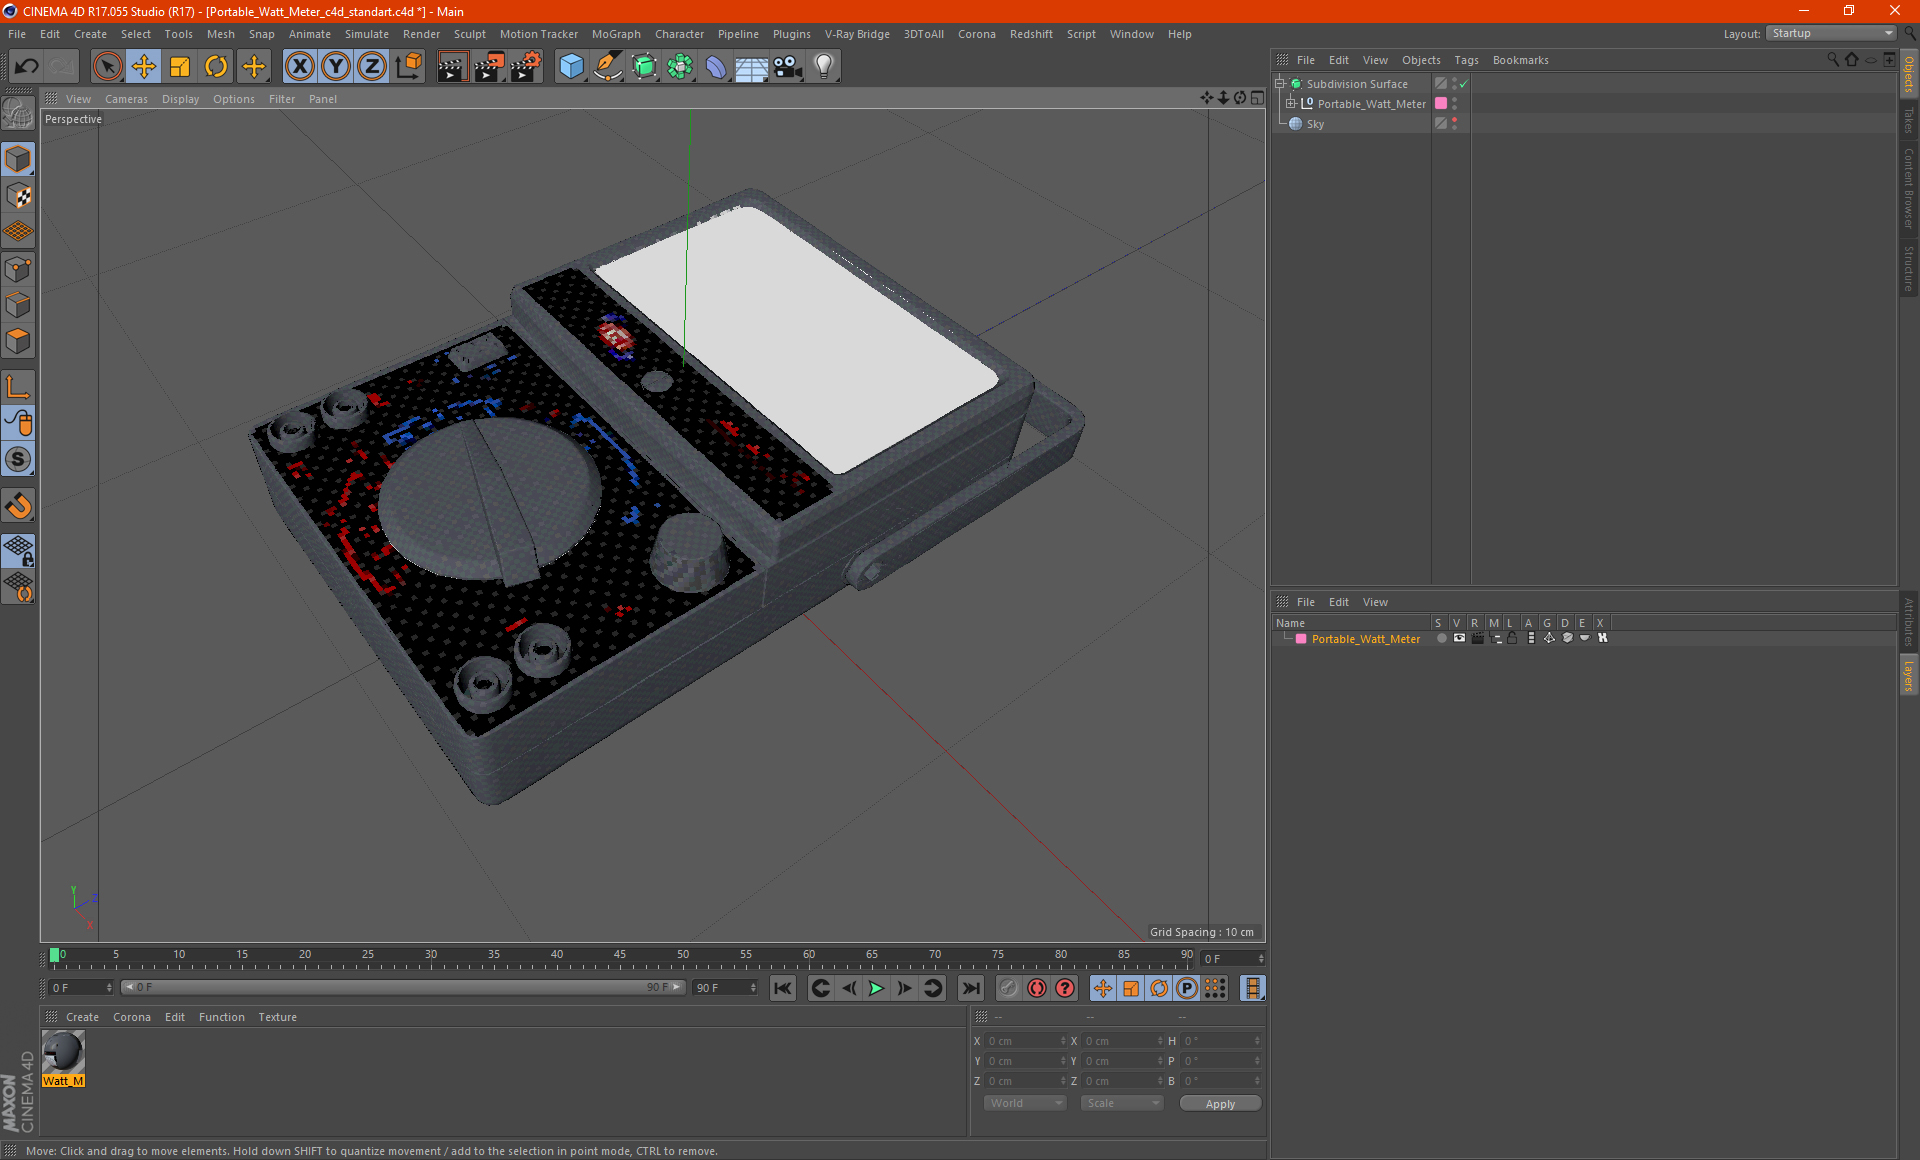The width and height of the screenshot is (1920, 1160).
Task: Toggle layer lock icon
Action: tap(1512, 638)
